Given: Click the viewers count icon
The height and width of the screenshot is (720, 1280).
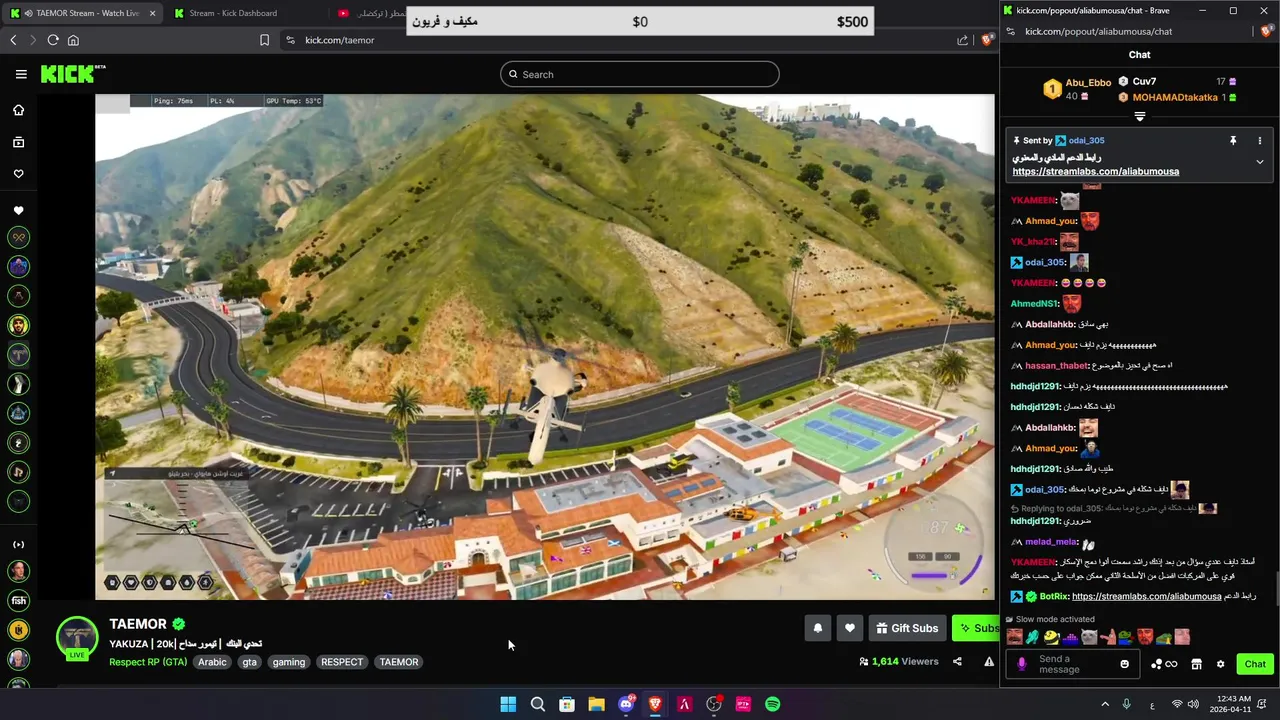Looking at the screenshot, I should [x=864, y=661].
